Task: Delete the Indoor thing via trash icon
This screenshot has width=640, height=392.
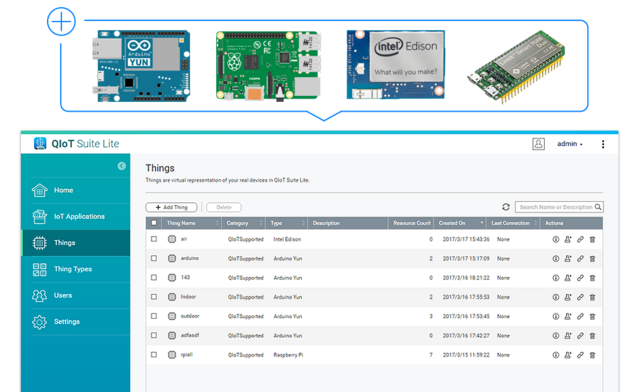Action: (592, 297)
